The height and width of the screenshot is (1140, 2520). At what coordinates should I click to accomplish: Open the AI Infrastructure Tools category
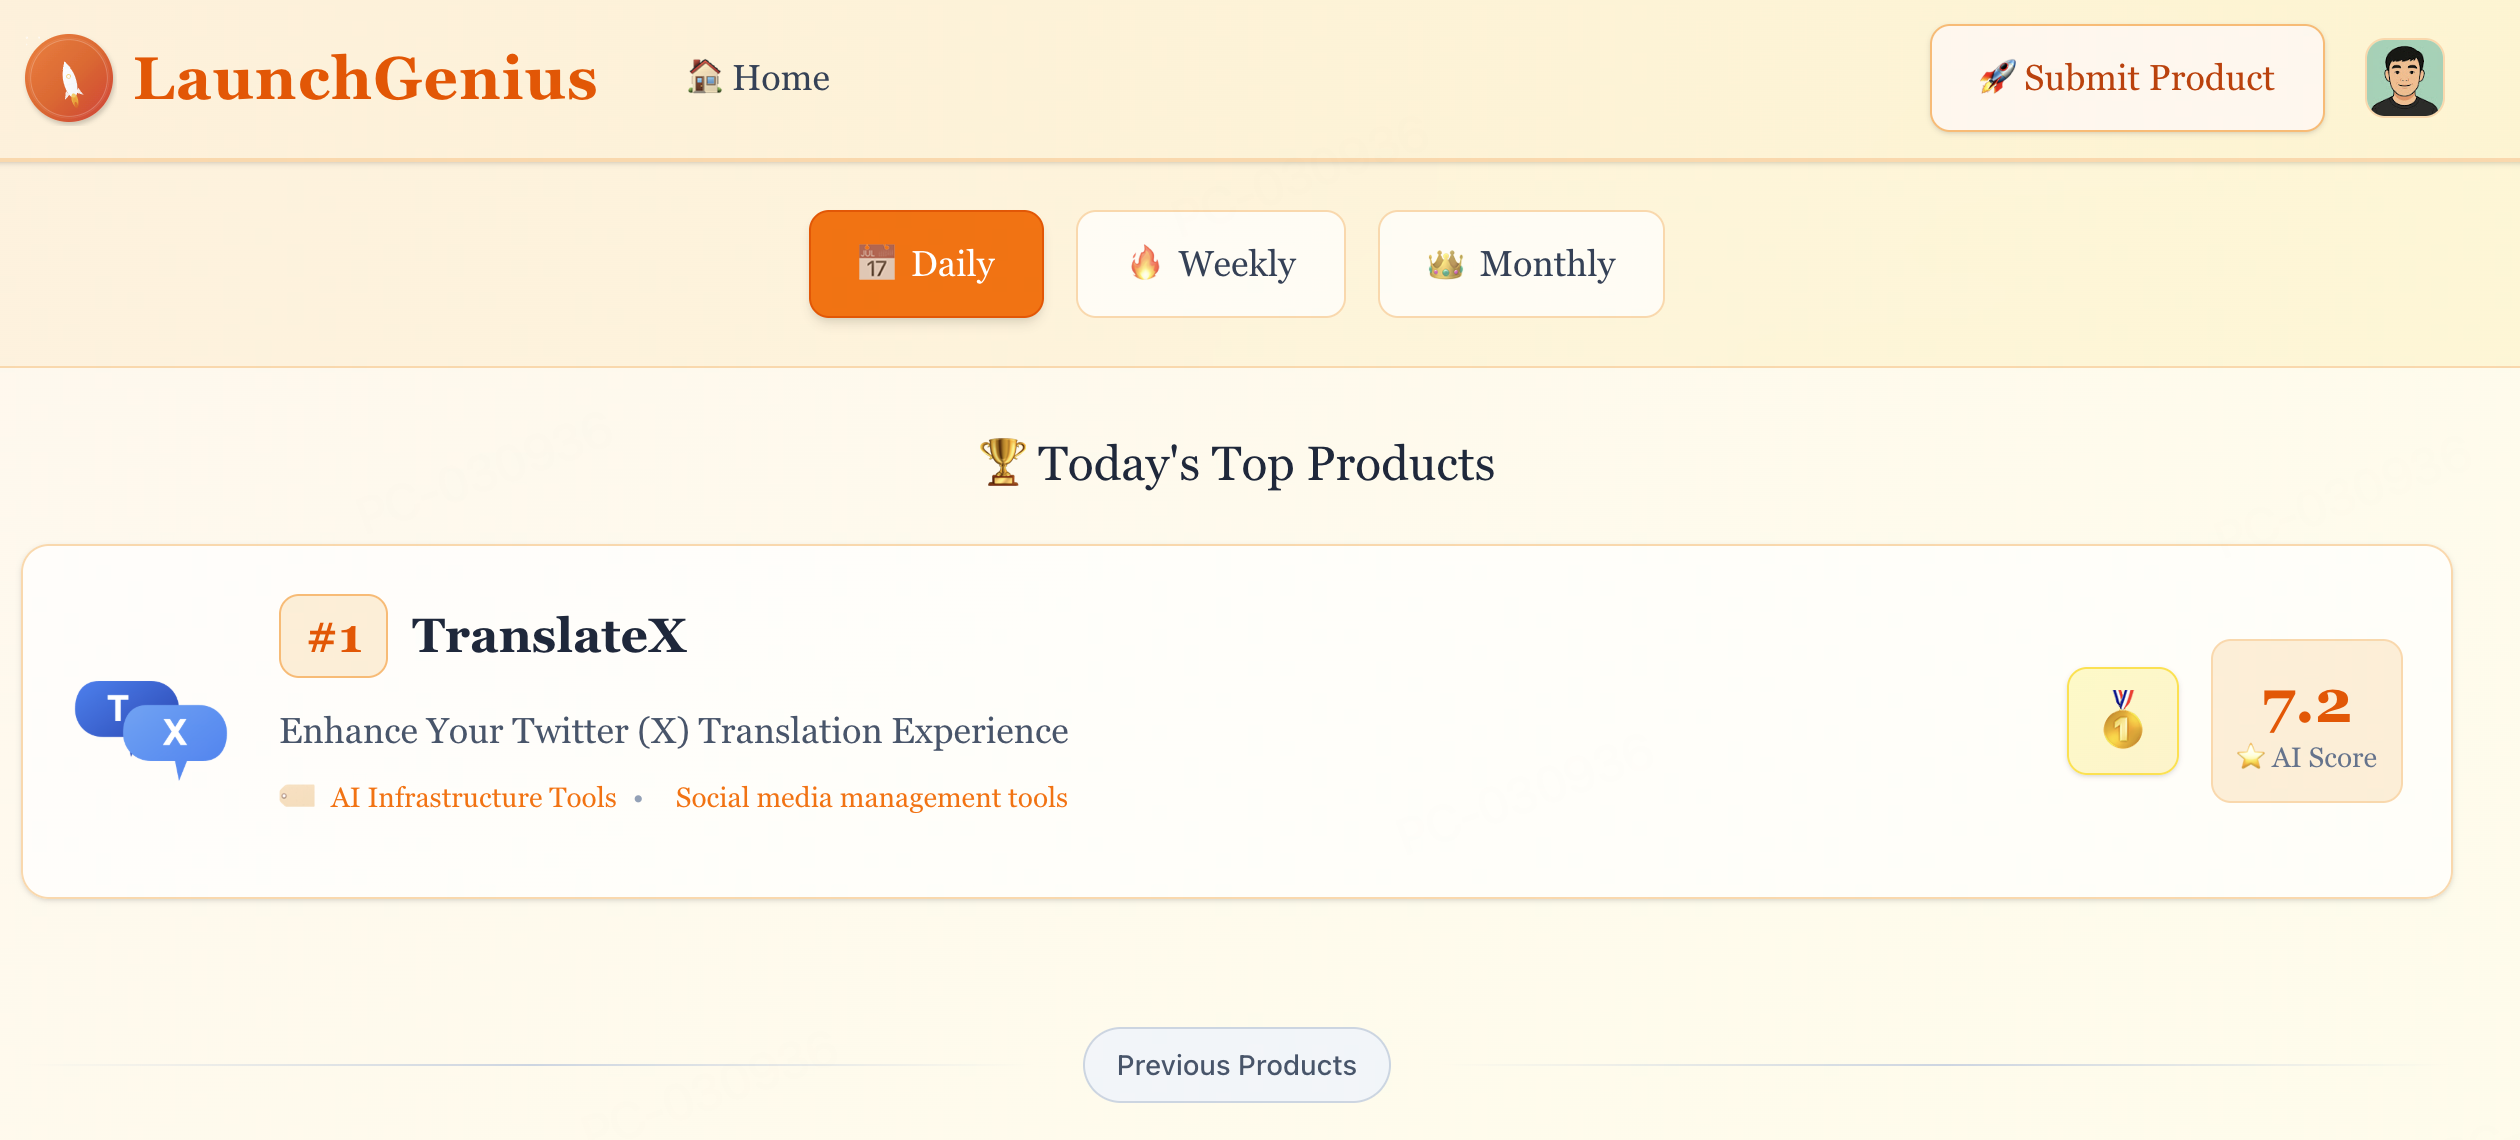[x=473, y=798]
